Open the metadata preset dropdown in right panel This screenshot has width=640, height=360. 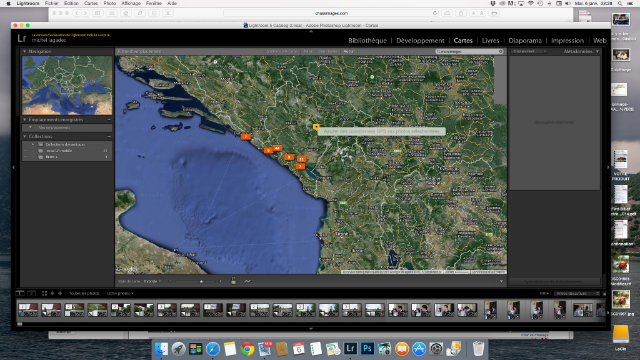click(x=529, y=51)
